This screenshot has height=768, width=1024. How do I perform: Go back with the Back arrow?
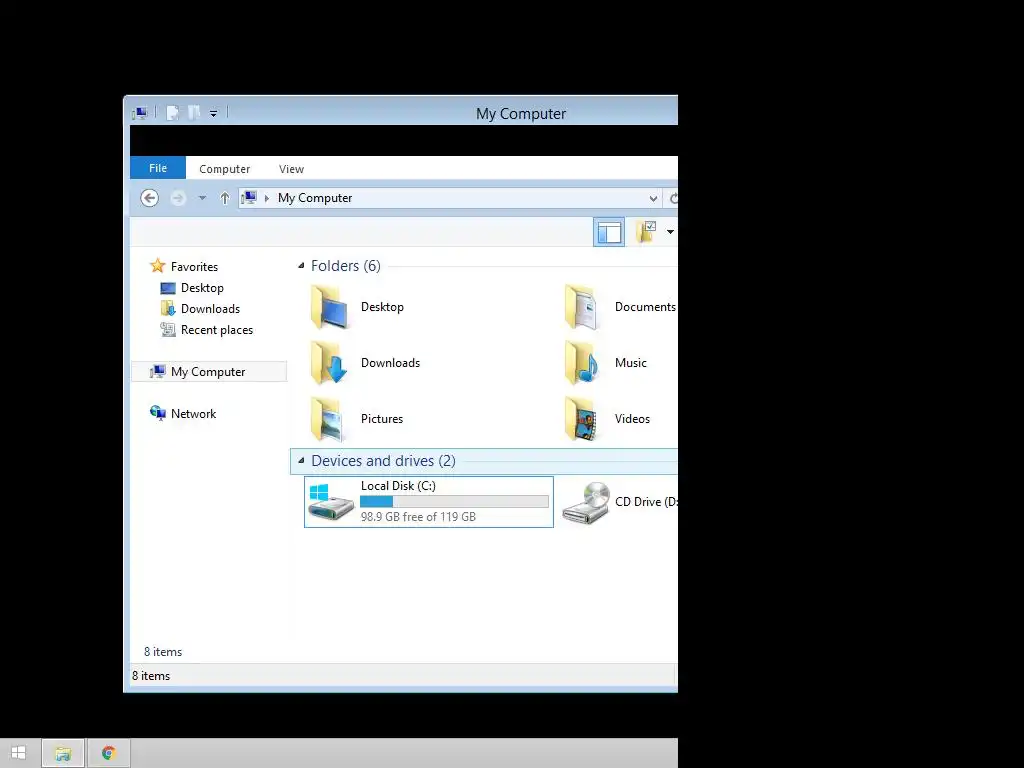(150, 198)
